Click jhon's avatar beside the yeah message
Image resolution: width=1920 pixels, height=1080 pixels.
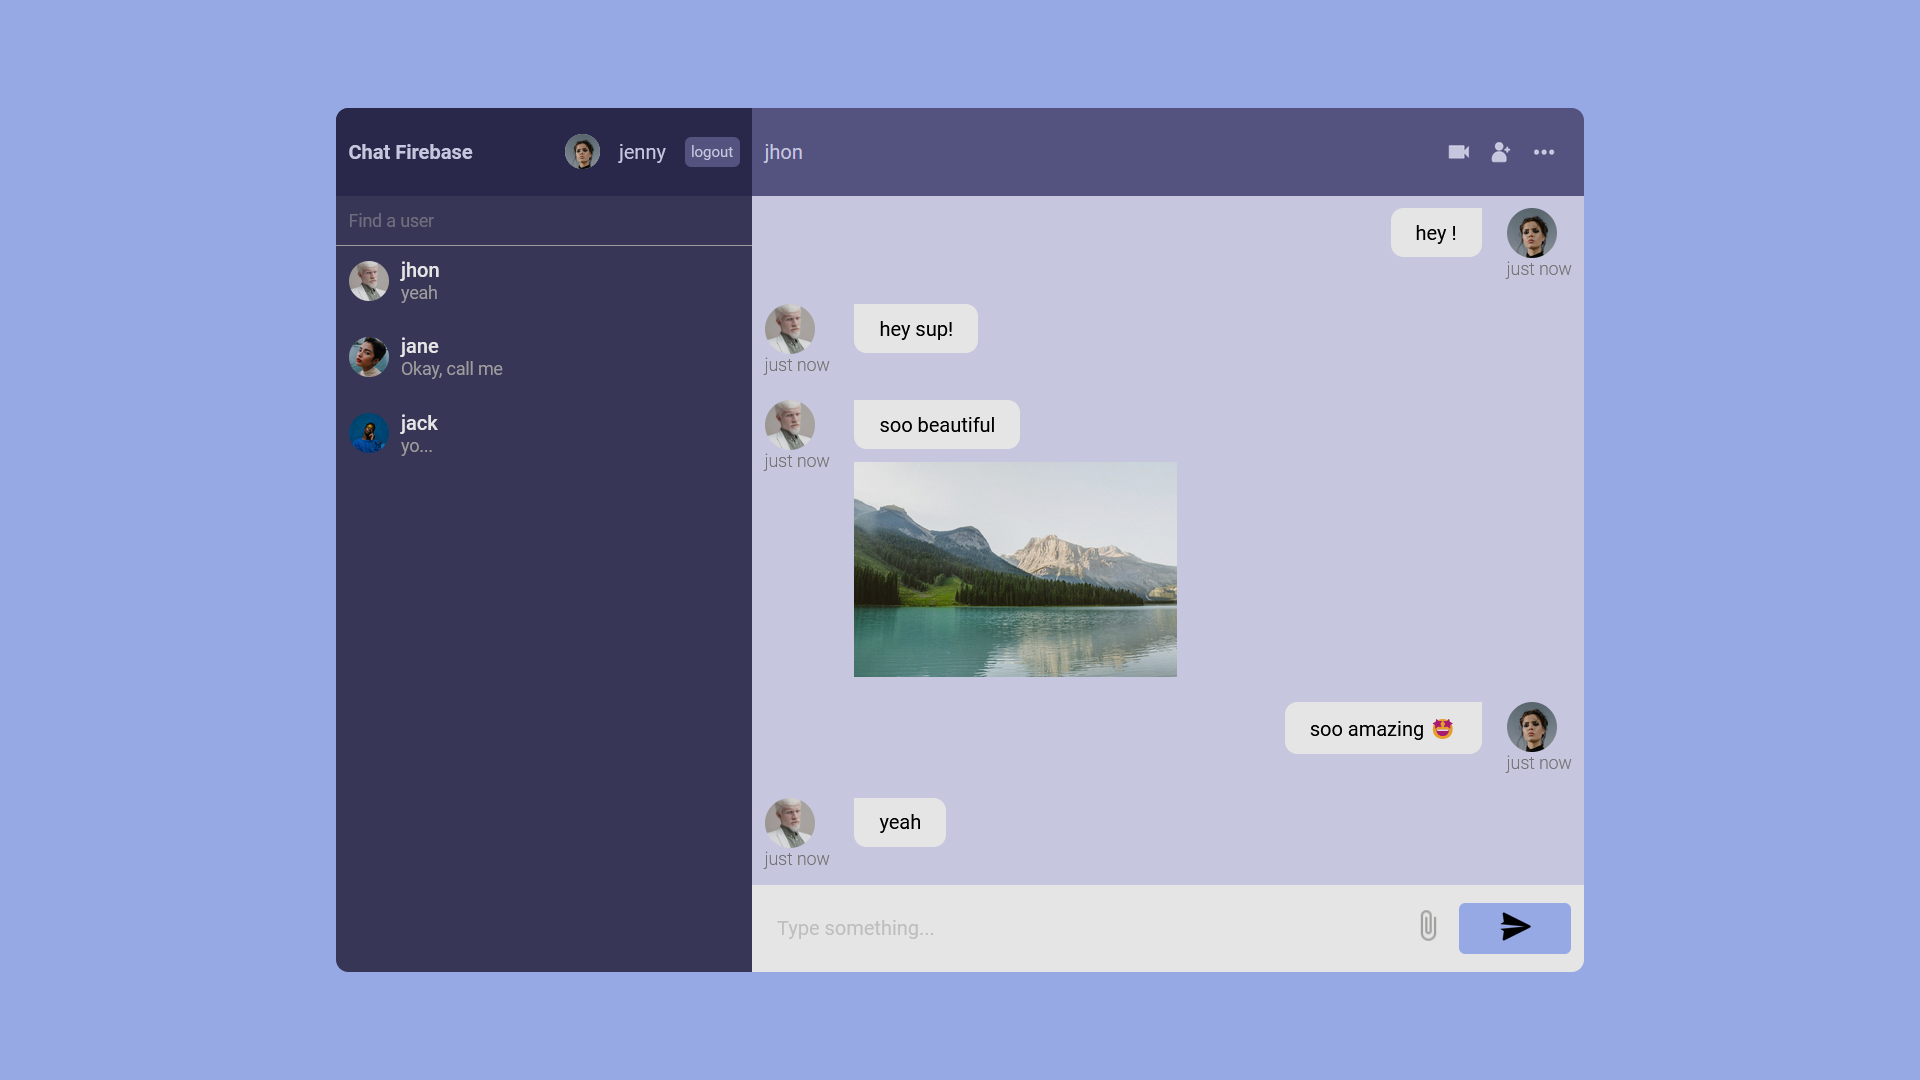coord(791,821)
